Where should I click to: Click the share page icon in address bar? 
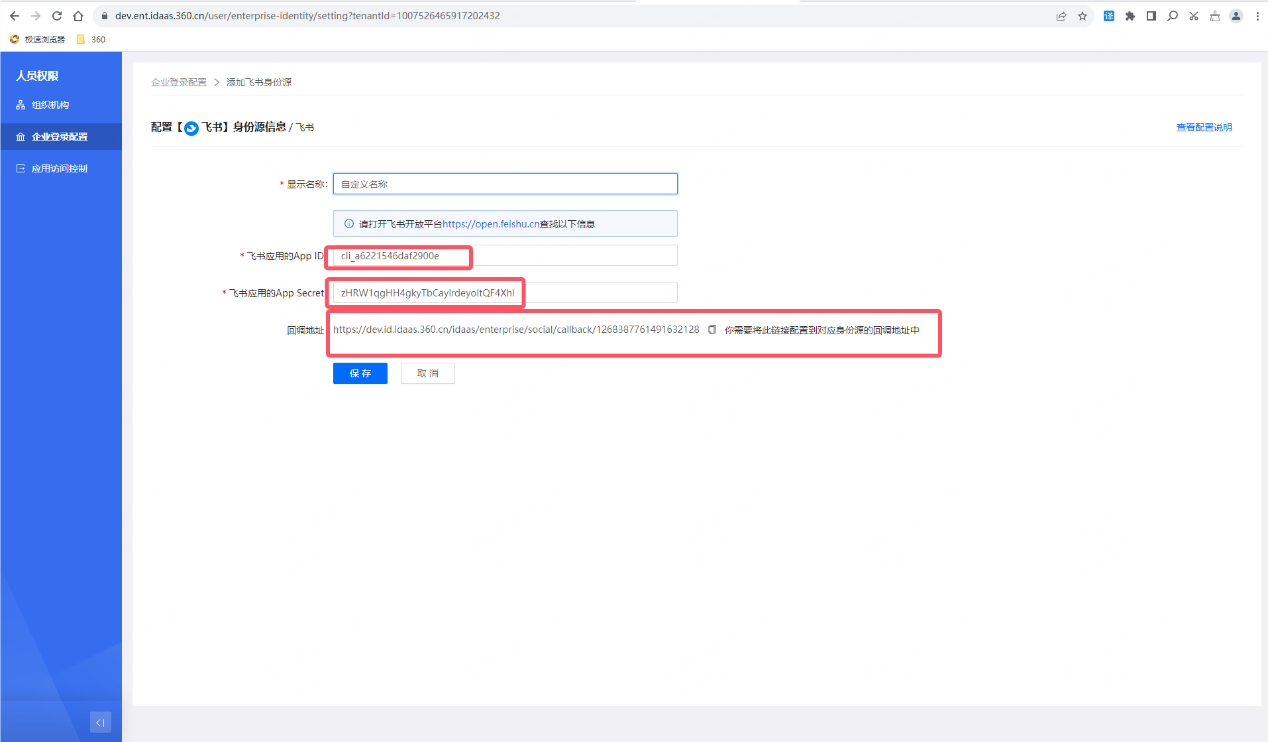click(1061, 16)
